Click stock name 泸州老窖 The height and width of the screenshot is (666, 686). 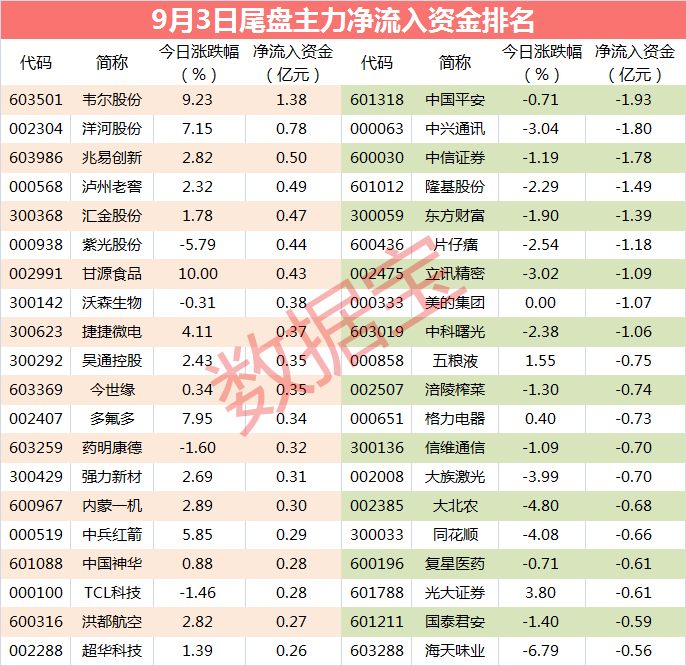(112, 187)
